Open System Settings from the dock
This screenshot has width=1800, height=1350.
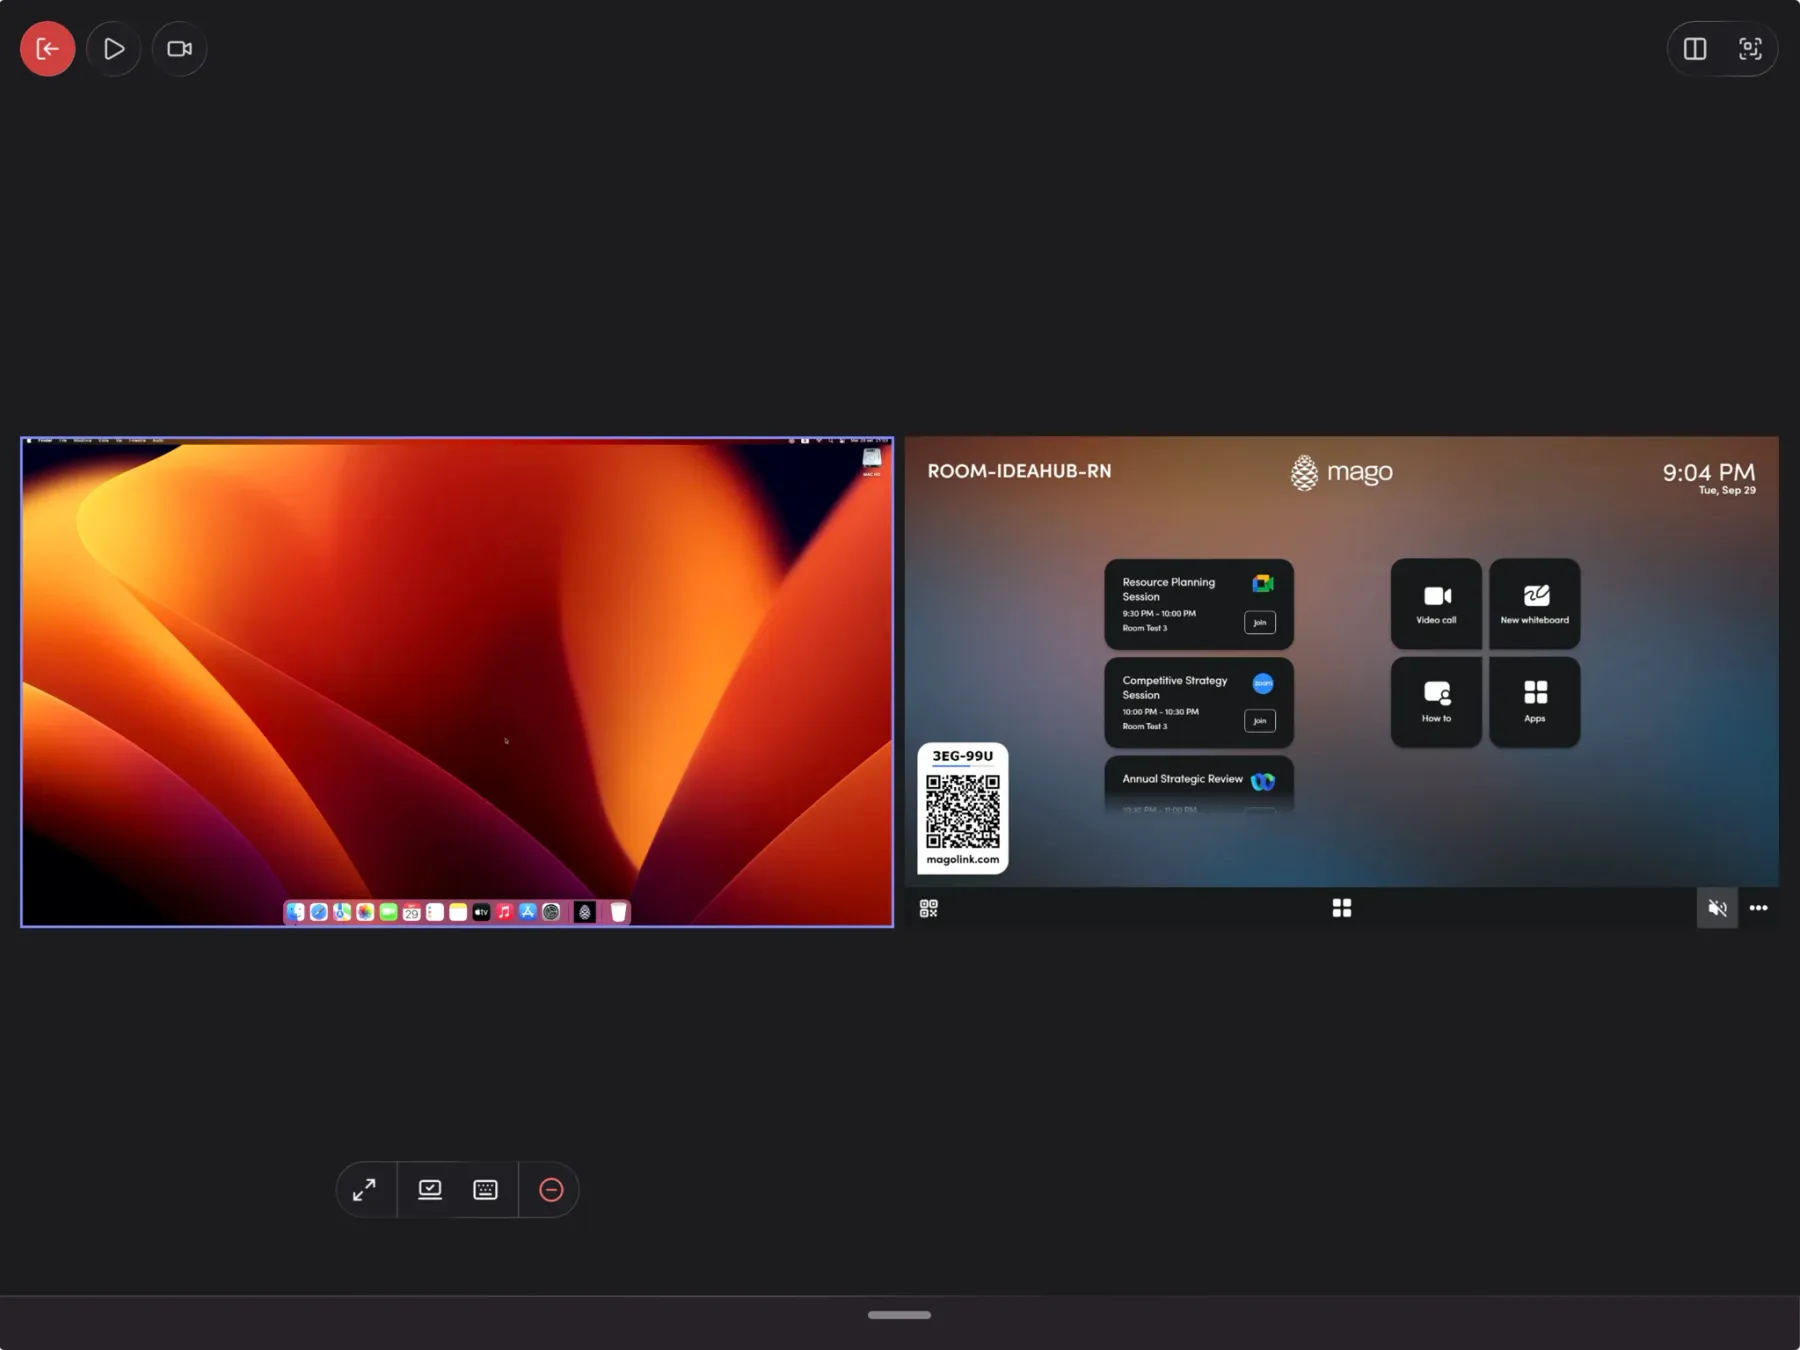click(x=551, y=912)
